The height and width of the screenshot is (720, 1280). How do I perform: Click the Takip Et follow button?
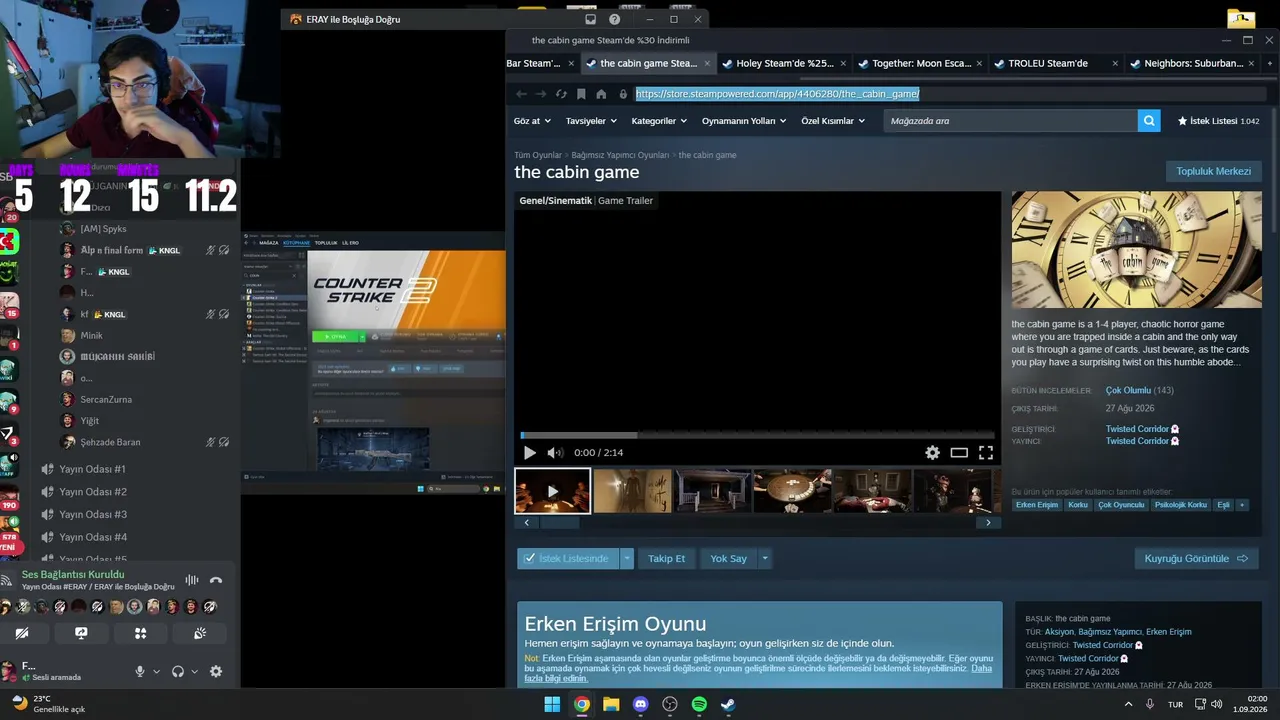coord(666,559)
